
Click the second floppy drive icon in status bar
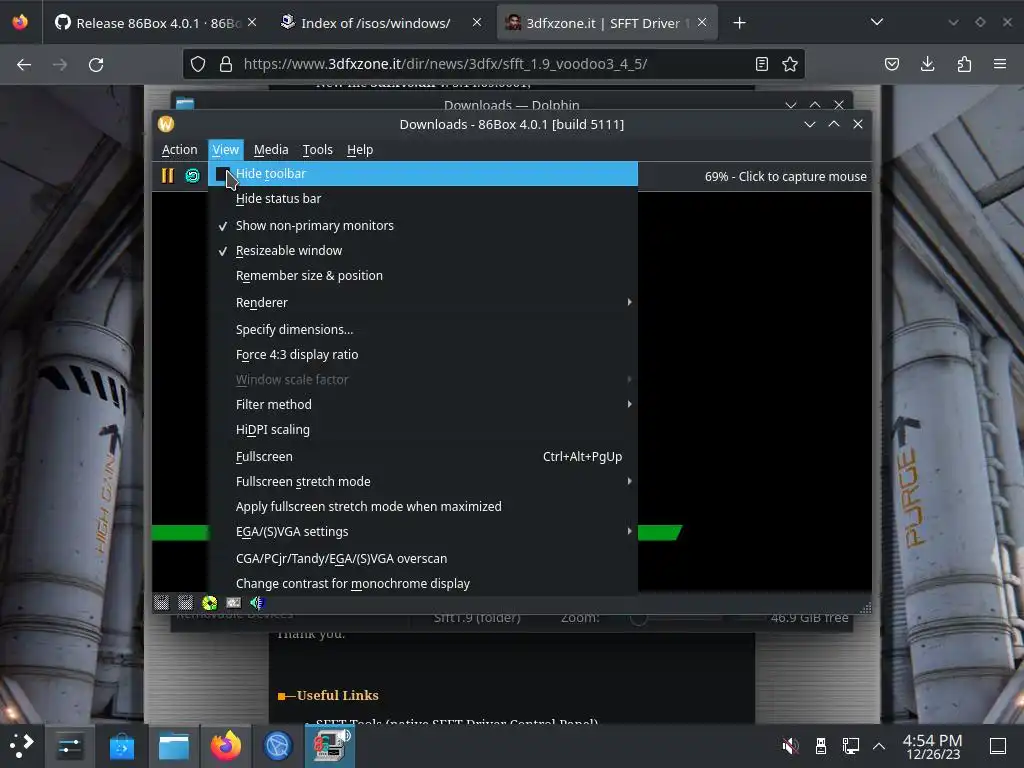185,603
